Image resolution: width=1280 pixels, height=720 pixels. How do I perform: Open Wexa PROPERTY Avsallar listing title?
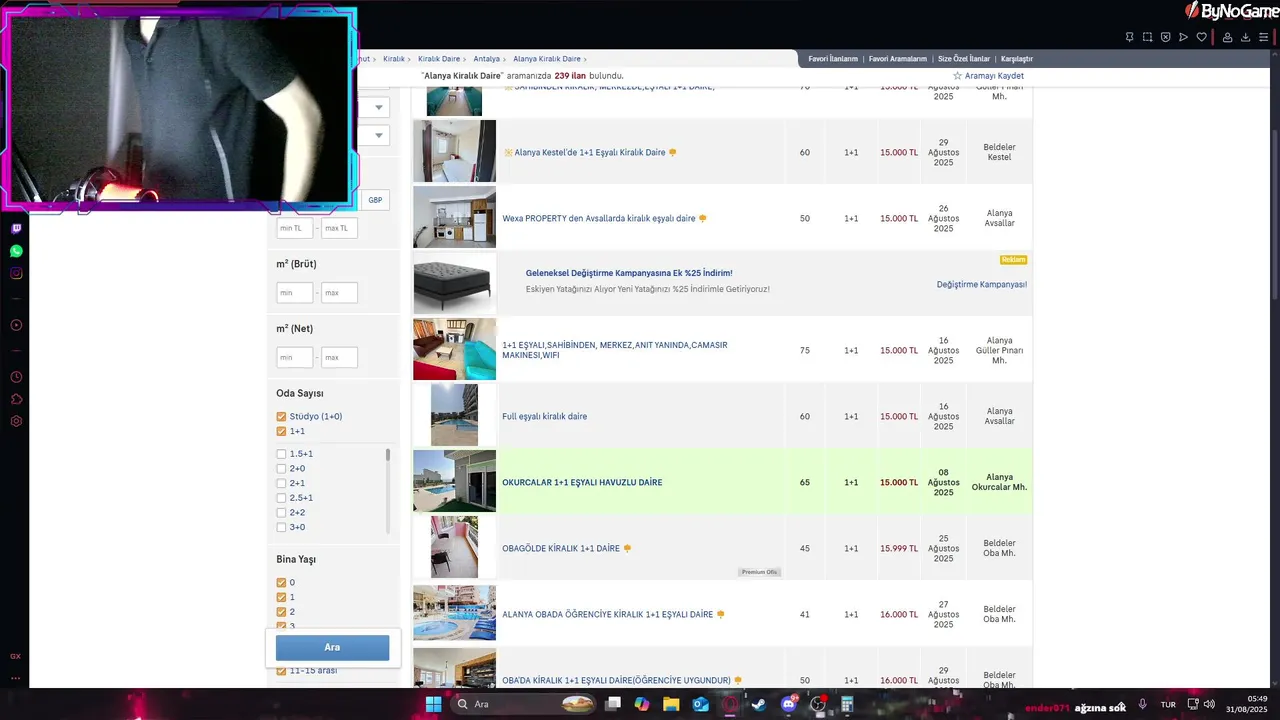[x=599, y=218]
